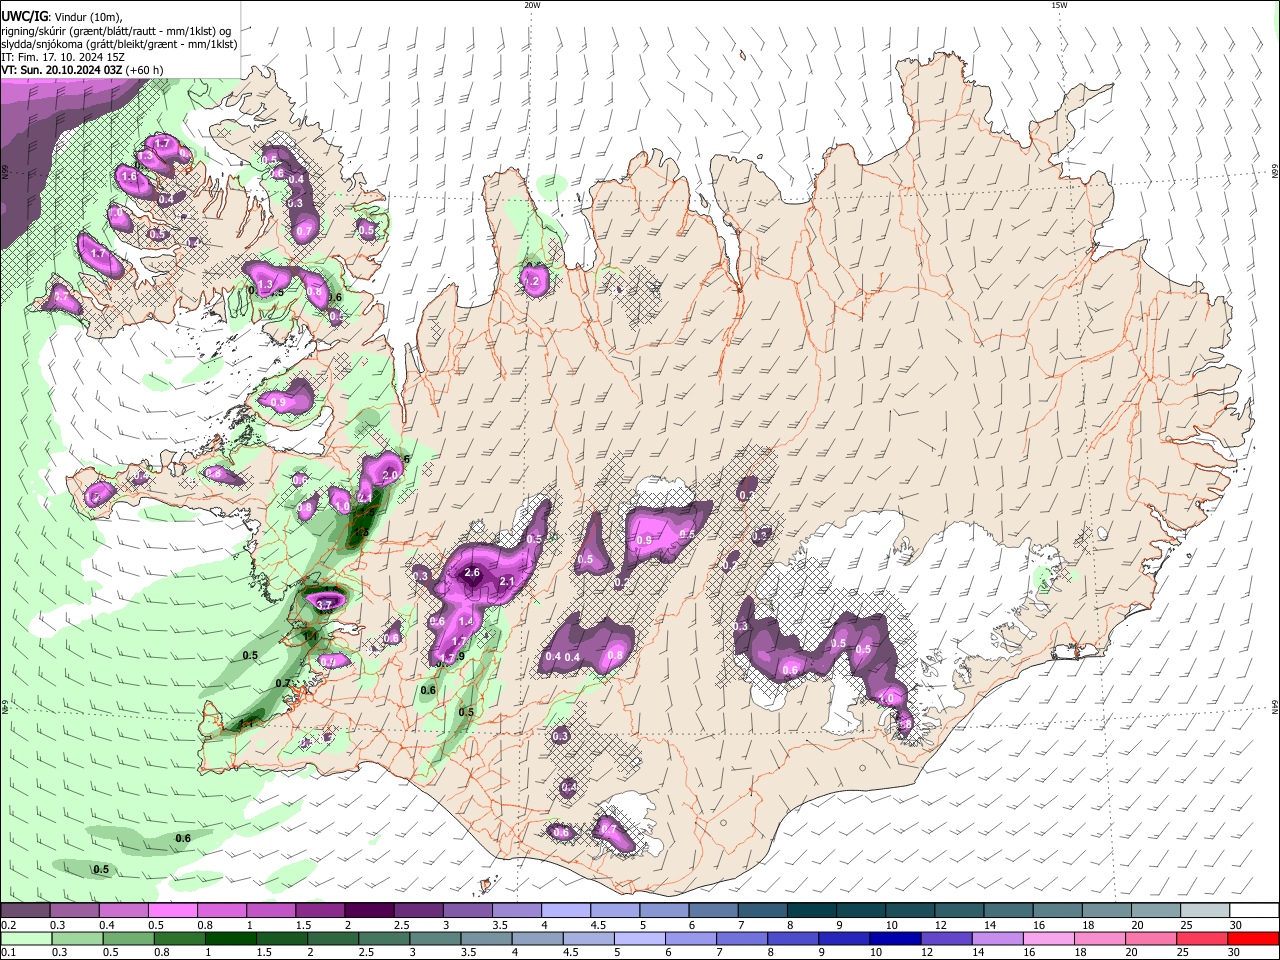The width and height of the screenshot is (1280, 960).
Task: Select the '1.6' value label in the Westfjords
Action: (128, 177)
